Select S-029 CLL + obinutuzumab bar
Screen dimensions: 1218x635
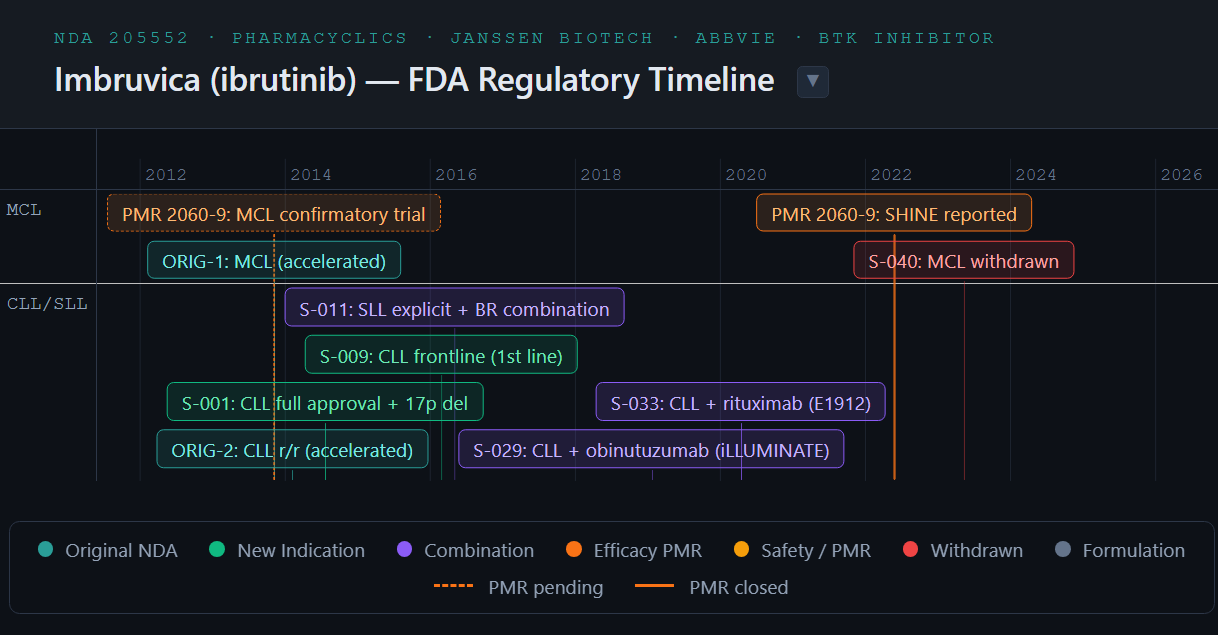coord(652,450)
